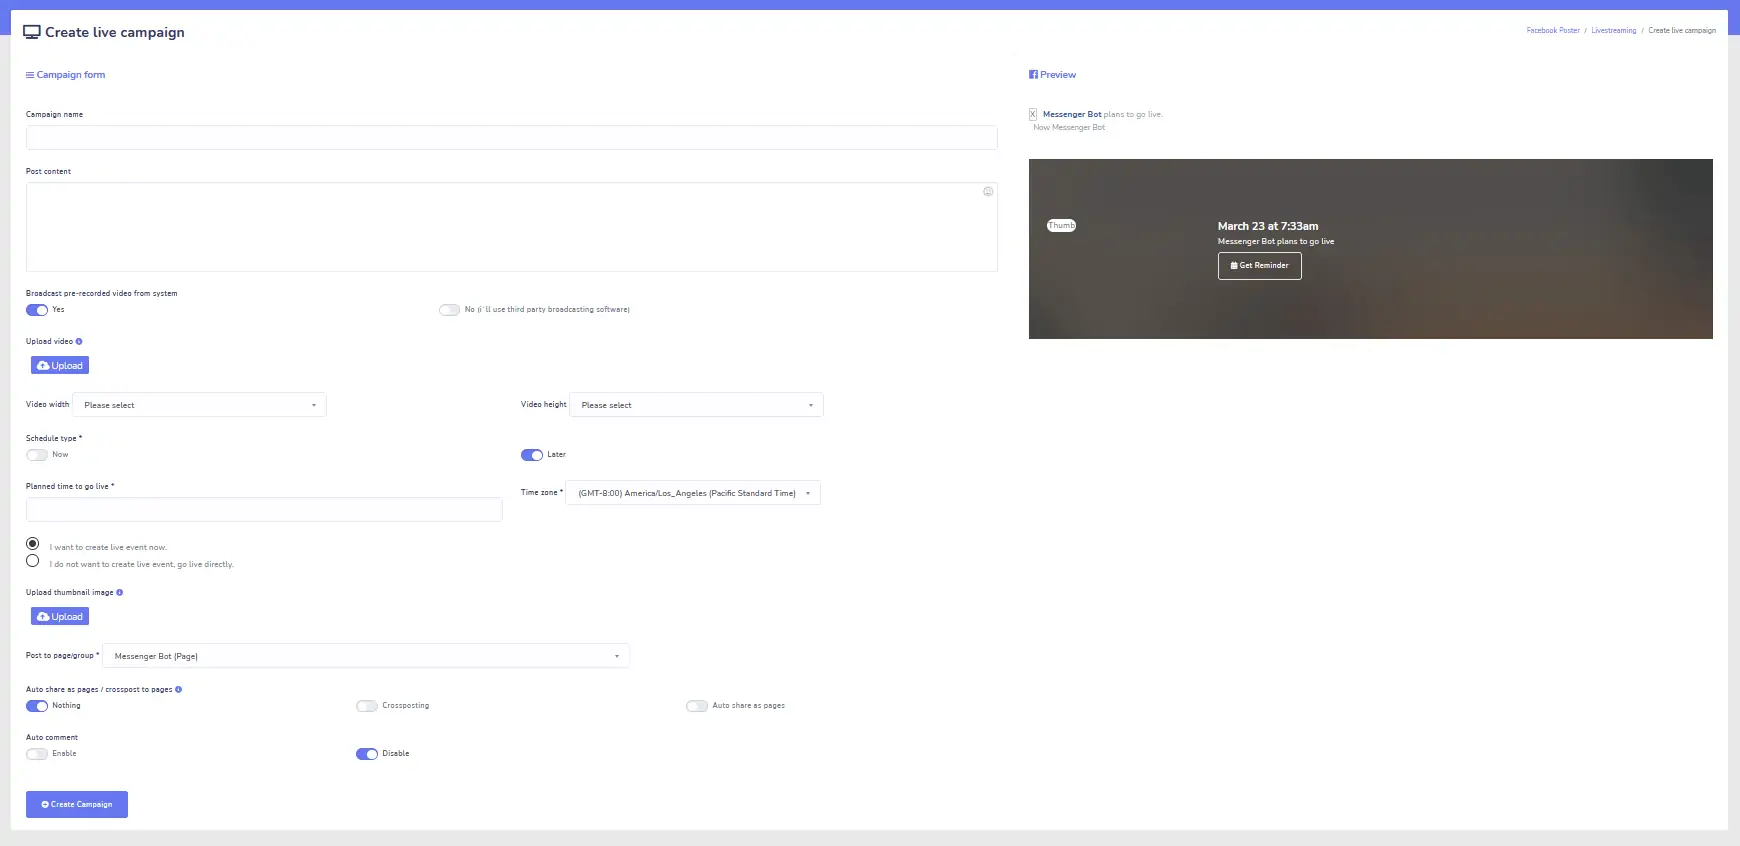The image size is (1740, 846).
Task: Expand the Time zone dropdown
Action: [694, 493]
